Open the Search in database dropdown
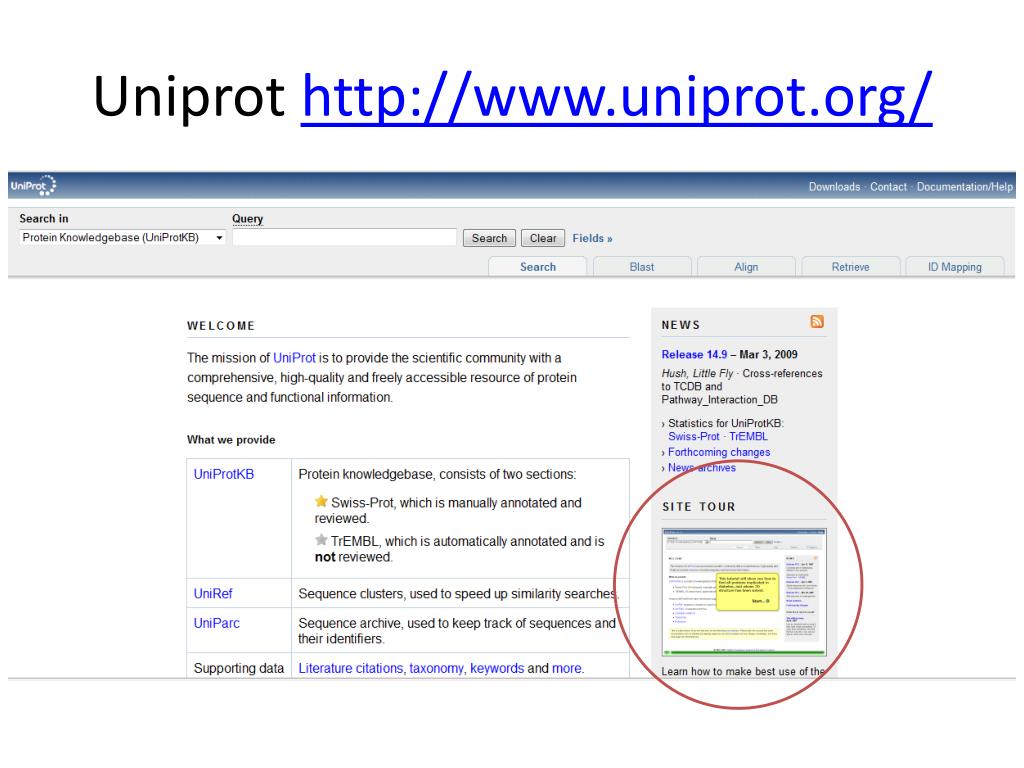The image size is (1024, 768). 122,238
